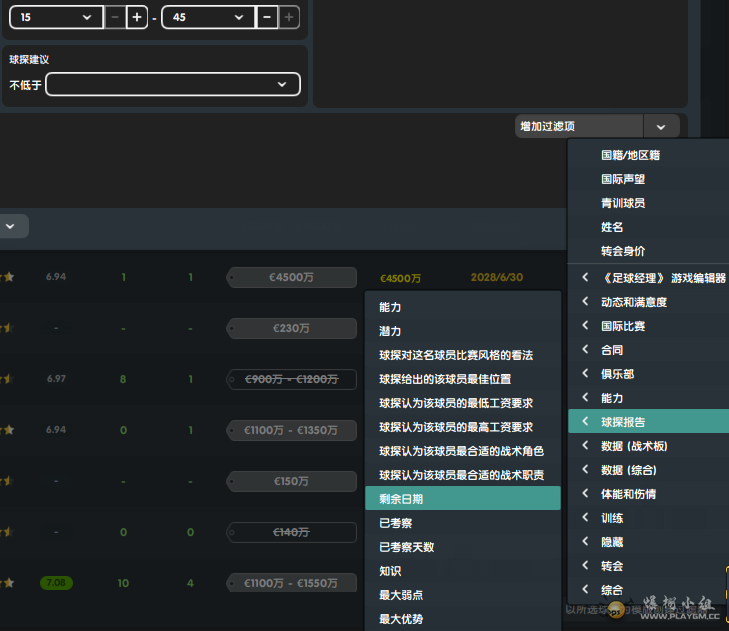
Task: Click the back arrow beside 球探报告
Action: coord(585,422)
